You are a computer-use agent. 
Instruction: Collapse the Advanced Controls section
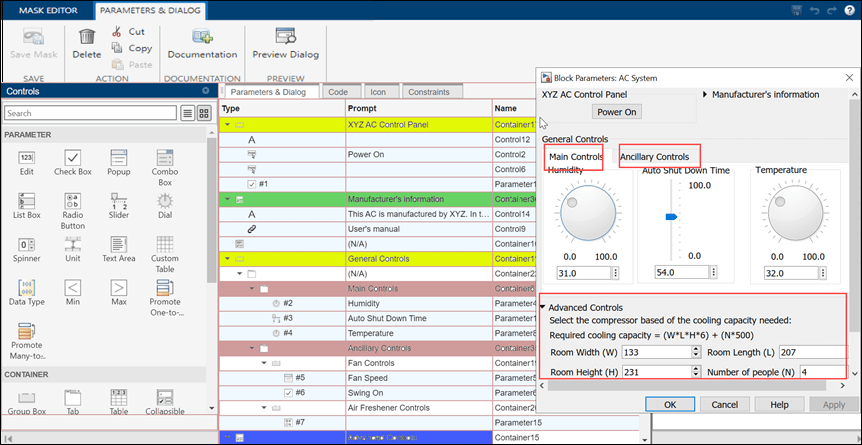[543, 307]
